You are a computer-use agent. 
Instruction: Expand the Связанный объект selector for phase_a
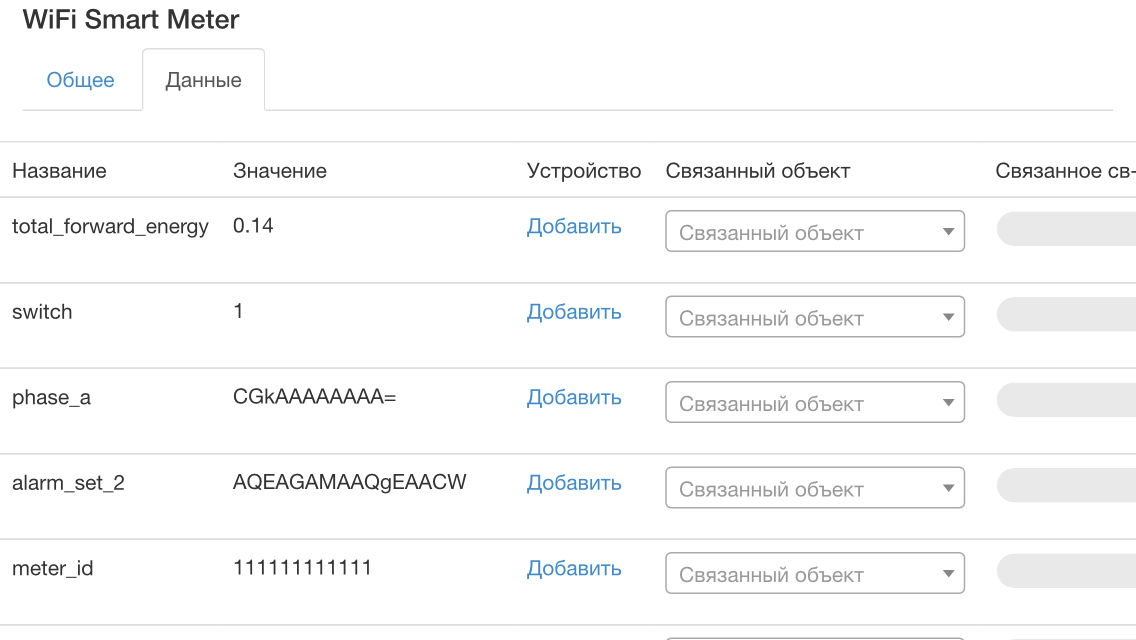point(814,401)
